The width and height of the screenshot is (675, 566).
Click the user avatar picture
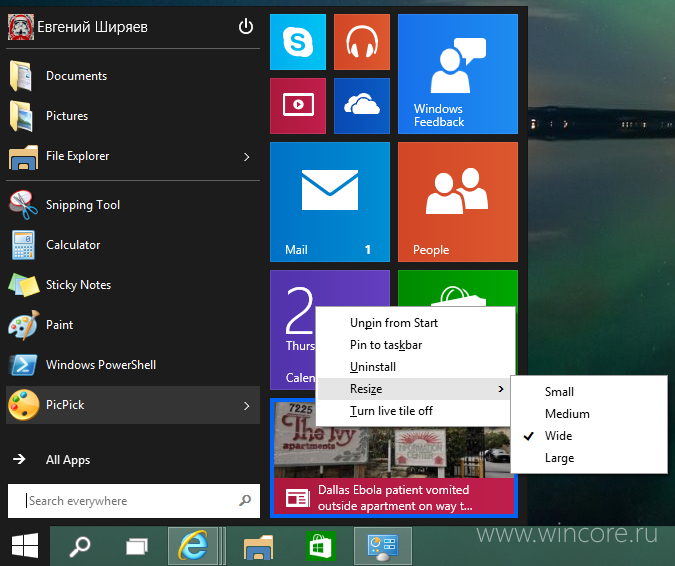[x=21, y=27]
